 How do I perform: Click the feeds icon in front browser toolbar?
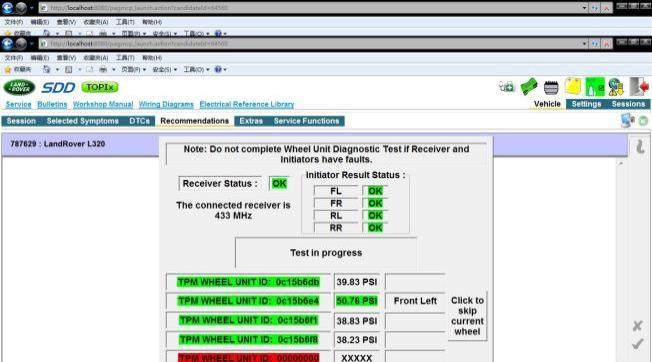(x=69, y=69)
